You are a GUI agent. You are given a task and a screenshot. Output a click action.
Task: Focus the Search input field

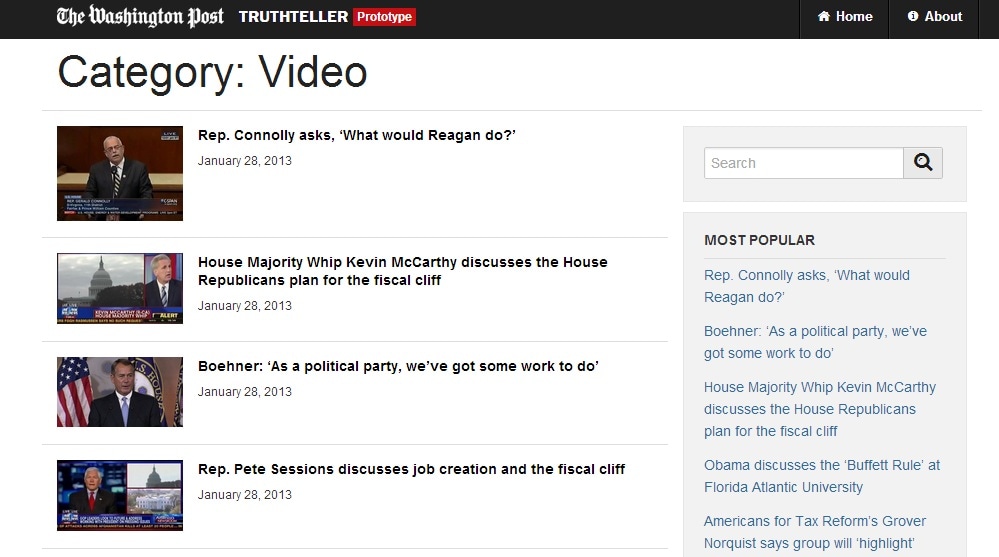pos(803,163)
